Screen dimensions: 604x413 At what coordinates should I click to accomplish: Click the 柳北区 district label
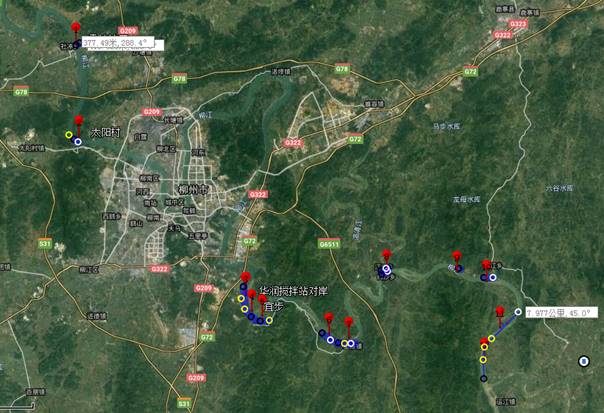(166, 149)
